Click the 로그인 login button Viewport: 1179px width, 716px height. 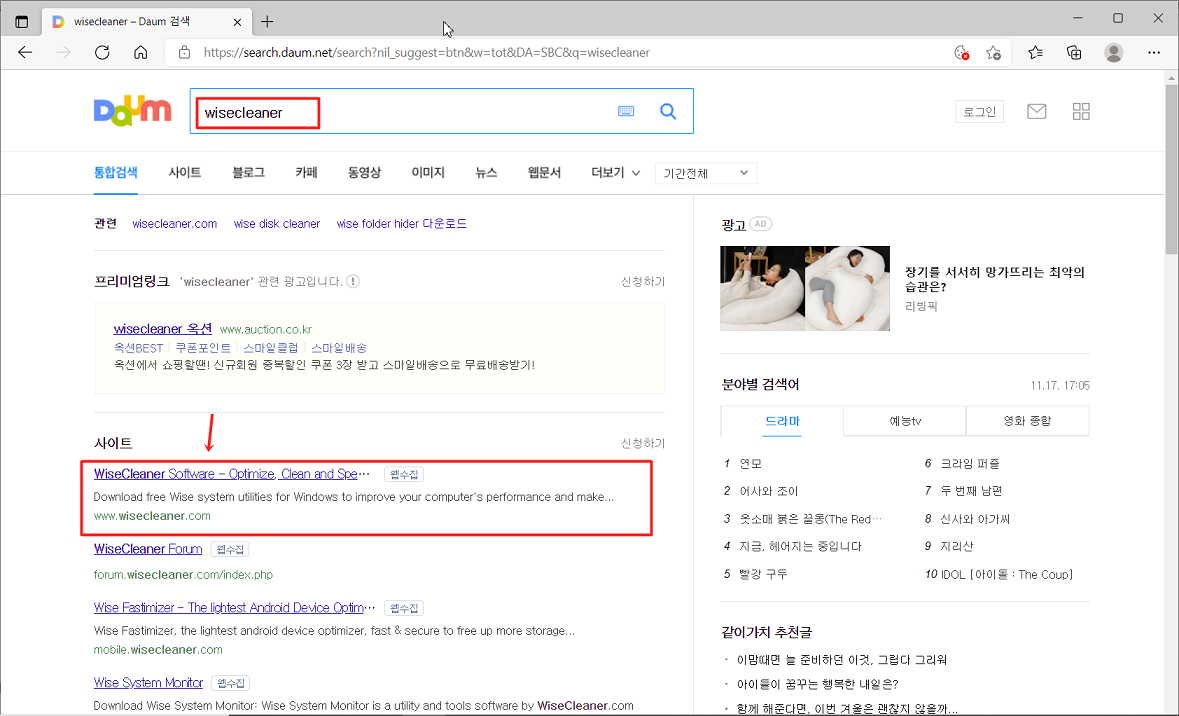tap(980, 111)
